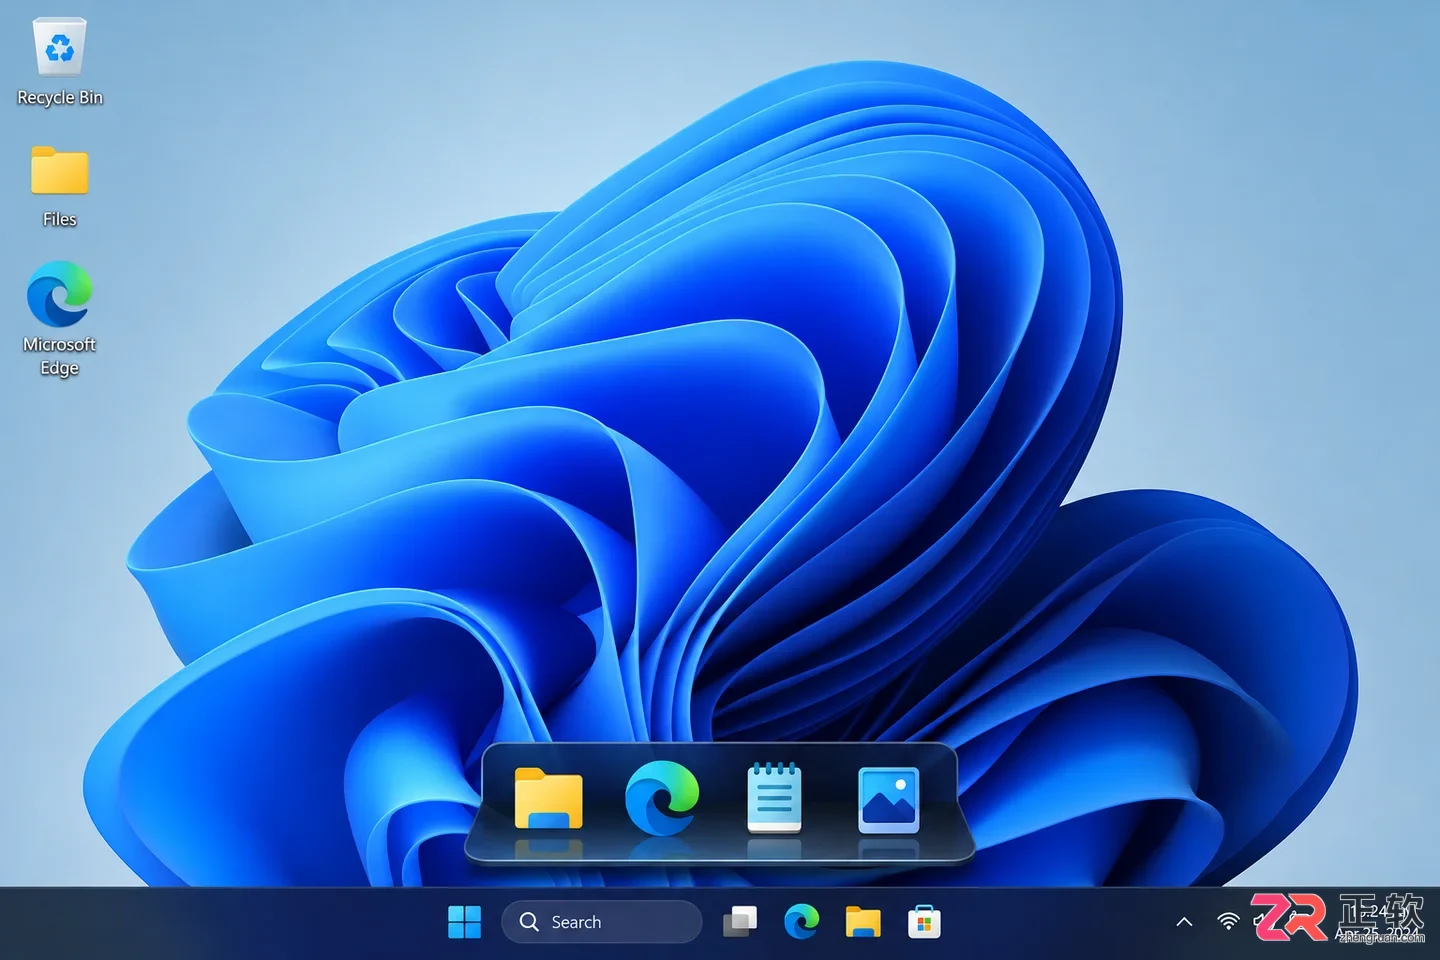The width and height of the screenshot is (1440, 960).
Task: Open Photos from the floating dock
Action: (888, 799)
